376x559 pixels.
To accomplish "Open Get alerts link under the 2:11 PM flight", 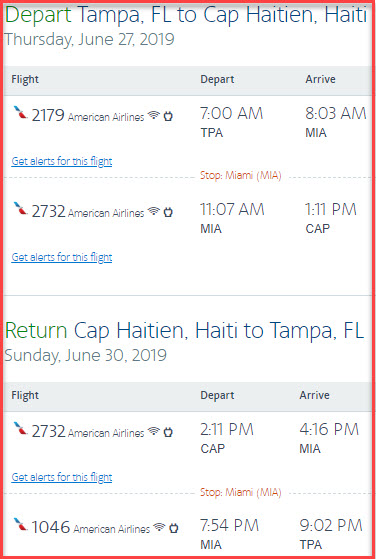I will point(62,477).
